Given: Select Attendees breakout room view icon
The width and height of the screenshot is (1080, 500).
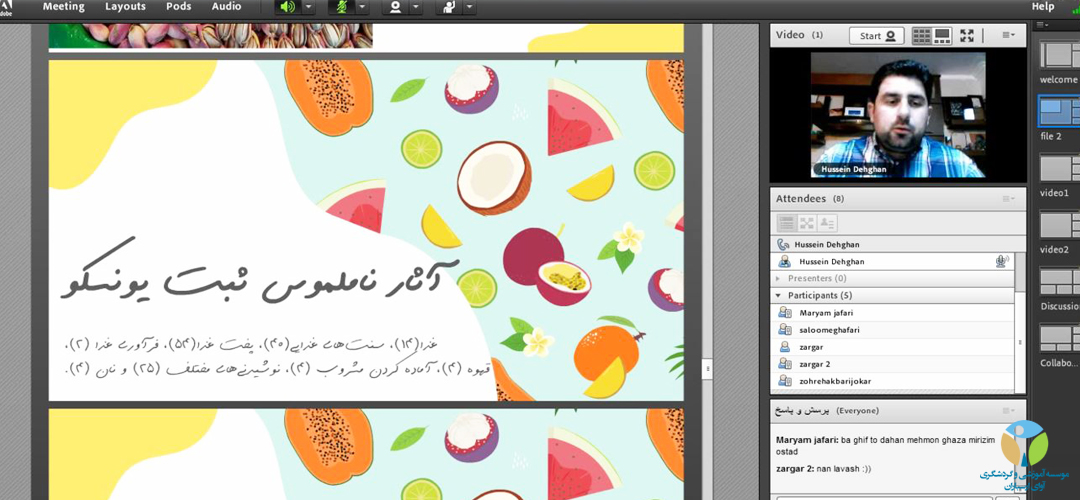Looking at the screenshot, I should pyautogui.click(x=807, y=223).
